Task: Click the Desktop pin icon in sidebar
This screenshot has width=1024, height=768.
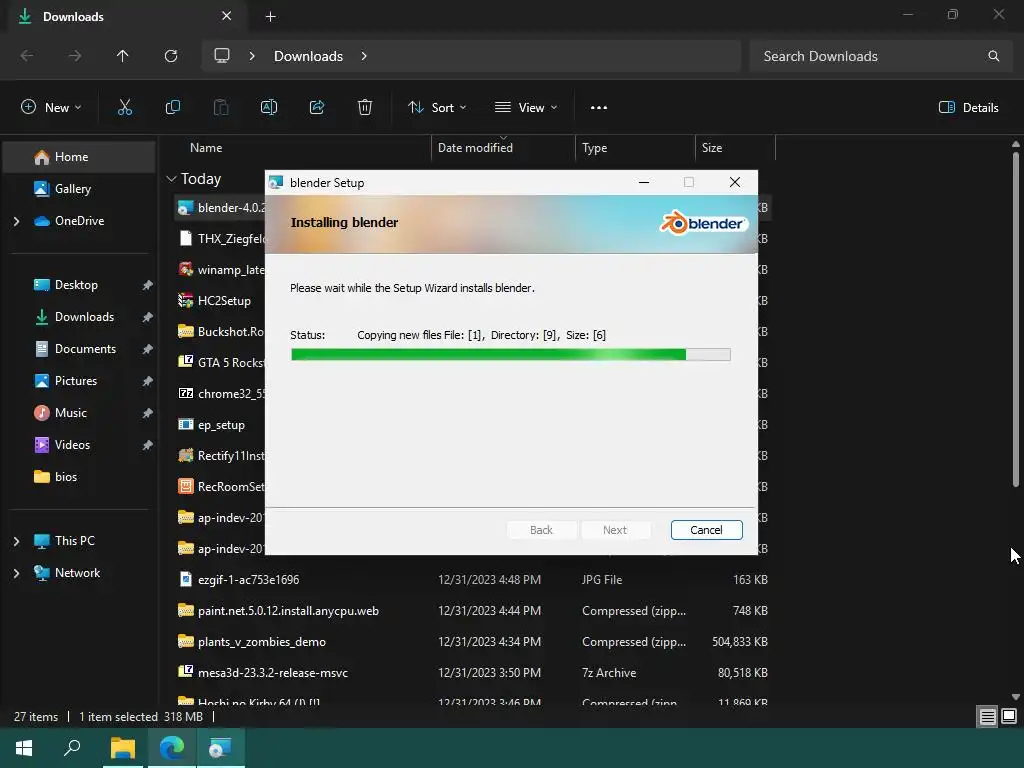Action: (x=148, y=285)
